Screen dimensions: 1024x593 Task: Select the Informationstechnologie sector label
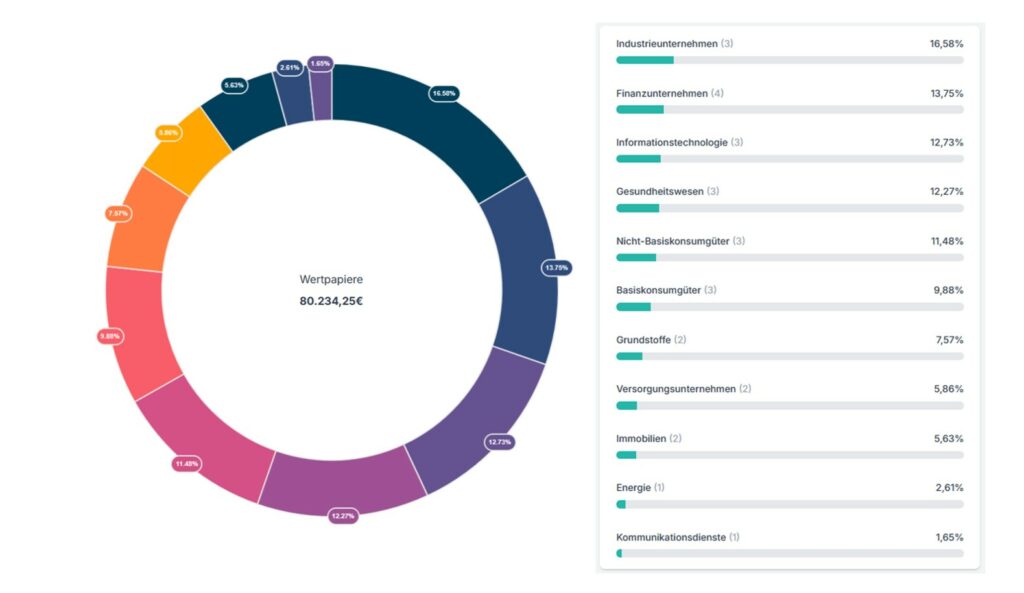click(671, 142)
